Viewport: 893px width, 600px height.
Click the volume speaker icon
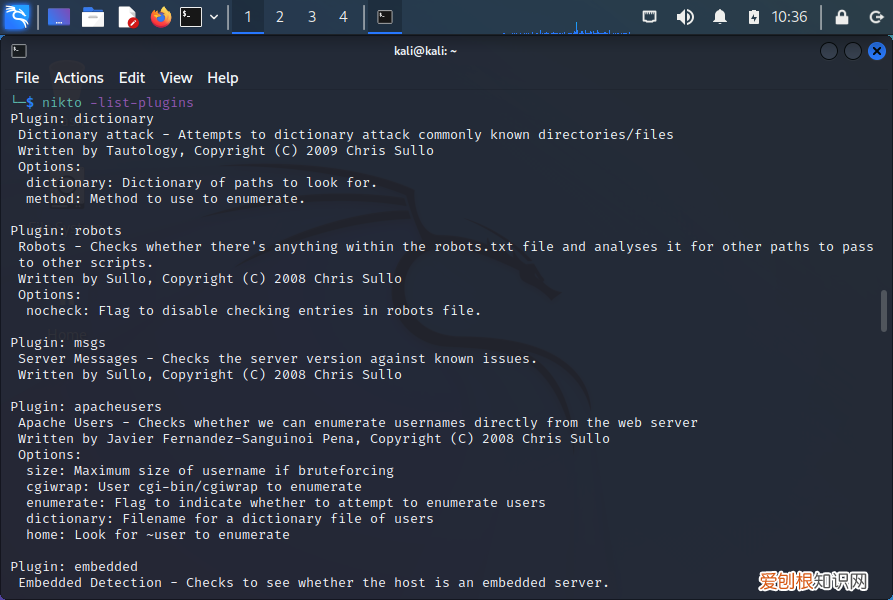coord(685,17)
